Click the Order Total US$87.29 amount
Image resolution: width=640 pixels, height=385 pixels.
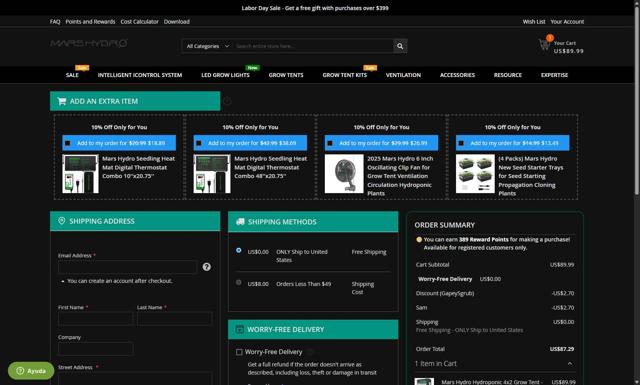pos(562,349)
